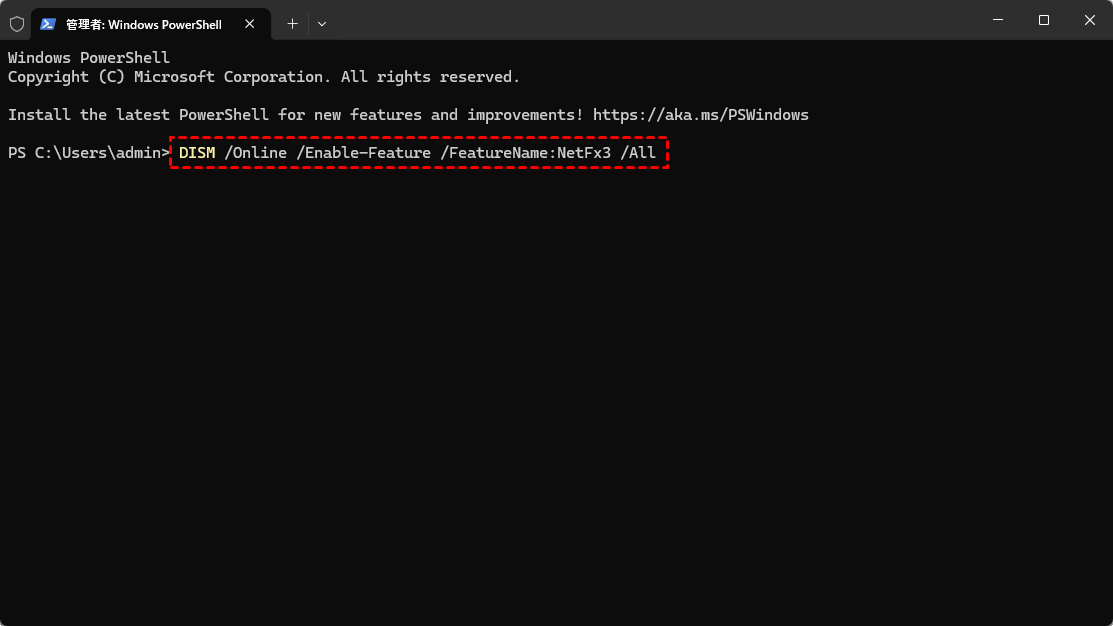The image size is (1113, 626).
Task: Click the /Enable-Feature parameter text
Action: 363,153
